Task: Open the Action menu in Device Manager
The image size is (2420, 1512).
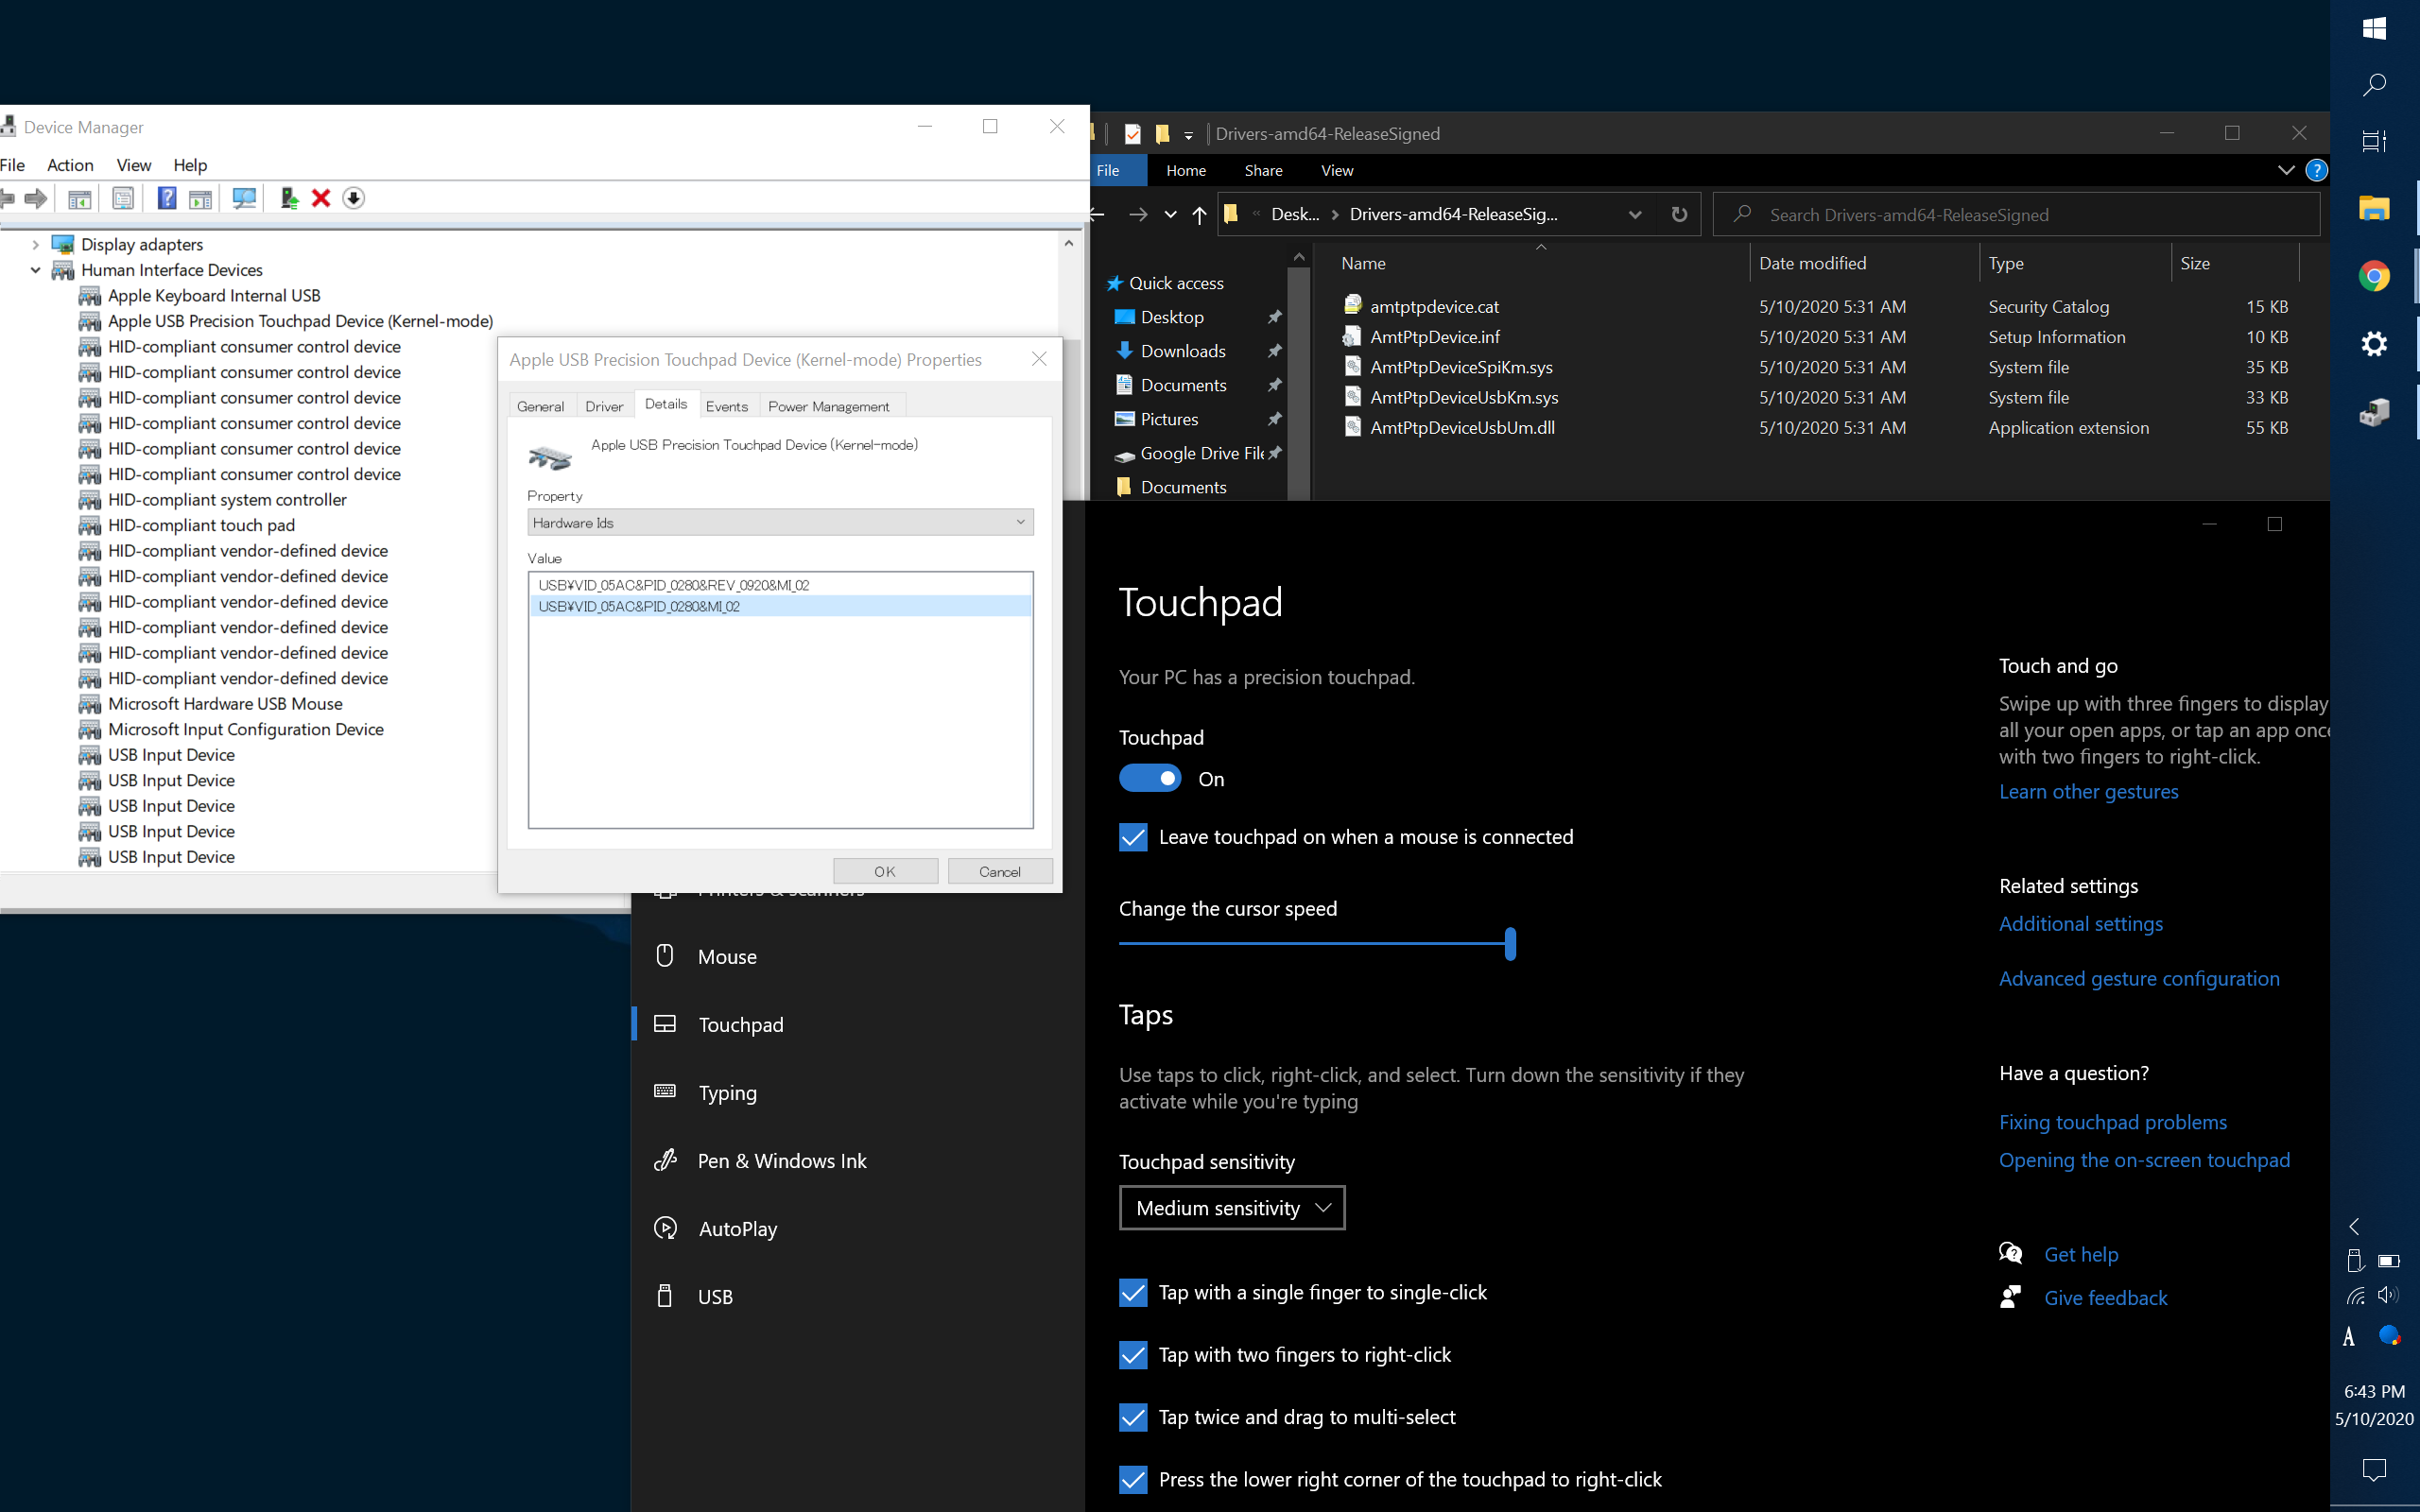Action: [70, 165]
